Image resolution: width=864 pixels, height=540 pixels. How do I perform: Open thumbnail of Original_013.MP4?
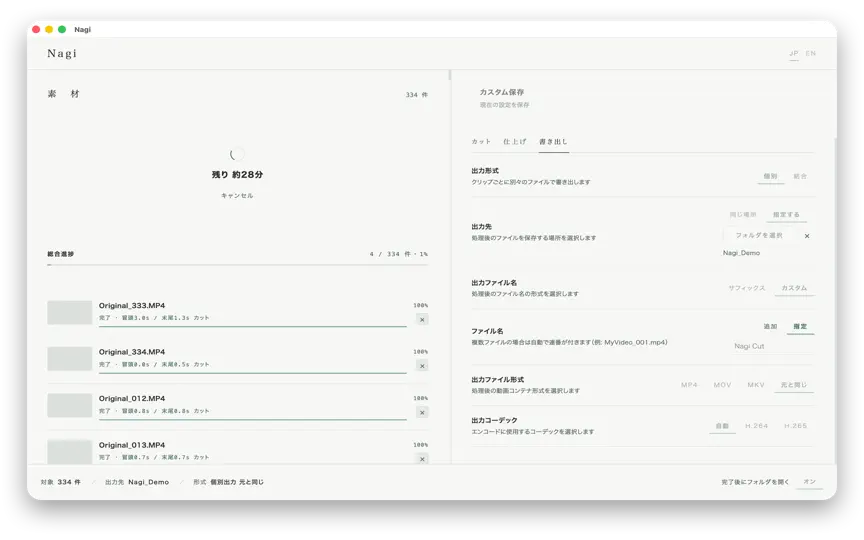tap(69, 452)
